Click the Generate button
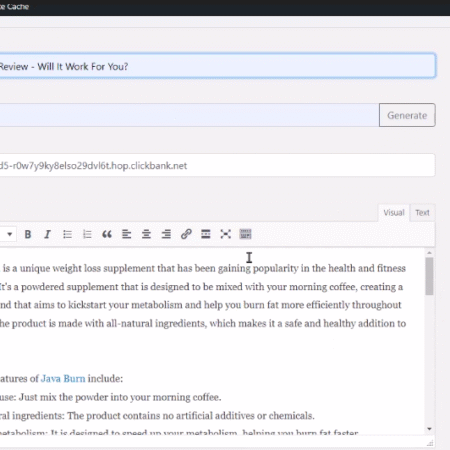Image resolution: width=450 pixels, height=450 pixels. pos(407,115)
